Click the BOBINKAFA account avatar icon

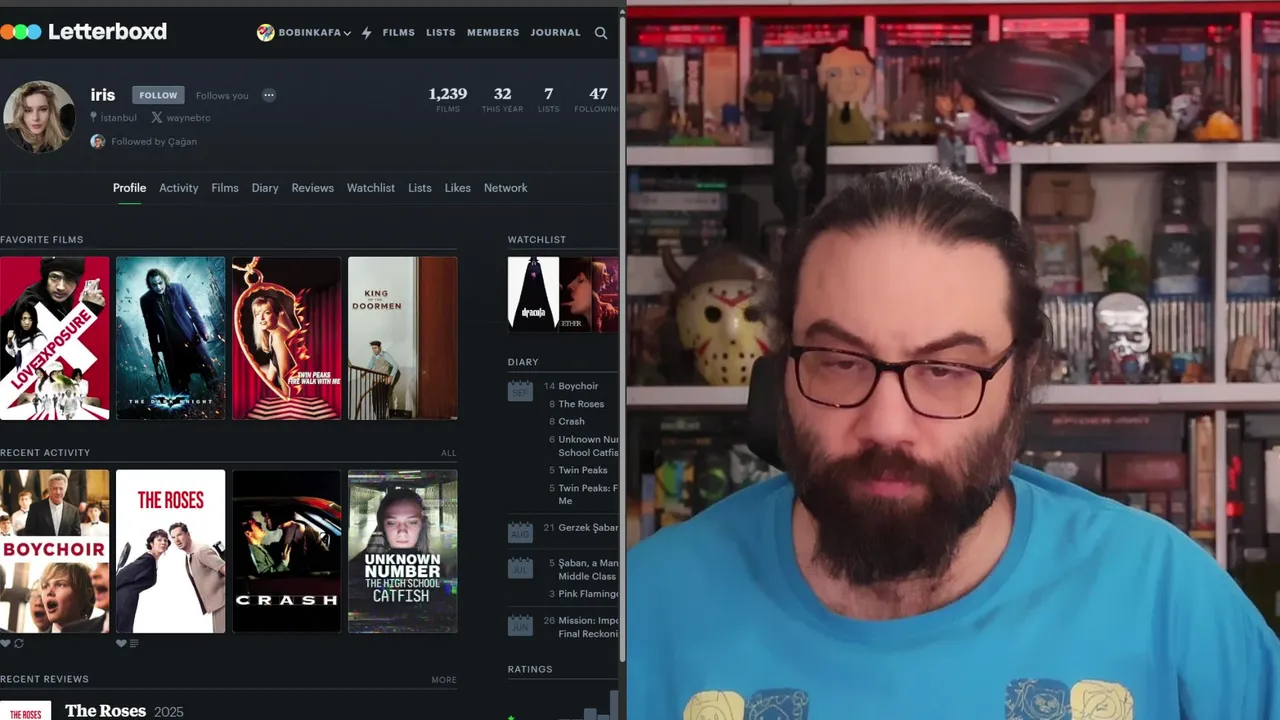pyautogui.click(x=265, y=33)
